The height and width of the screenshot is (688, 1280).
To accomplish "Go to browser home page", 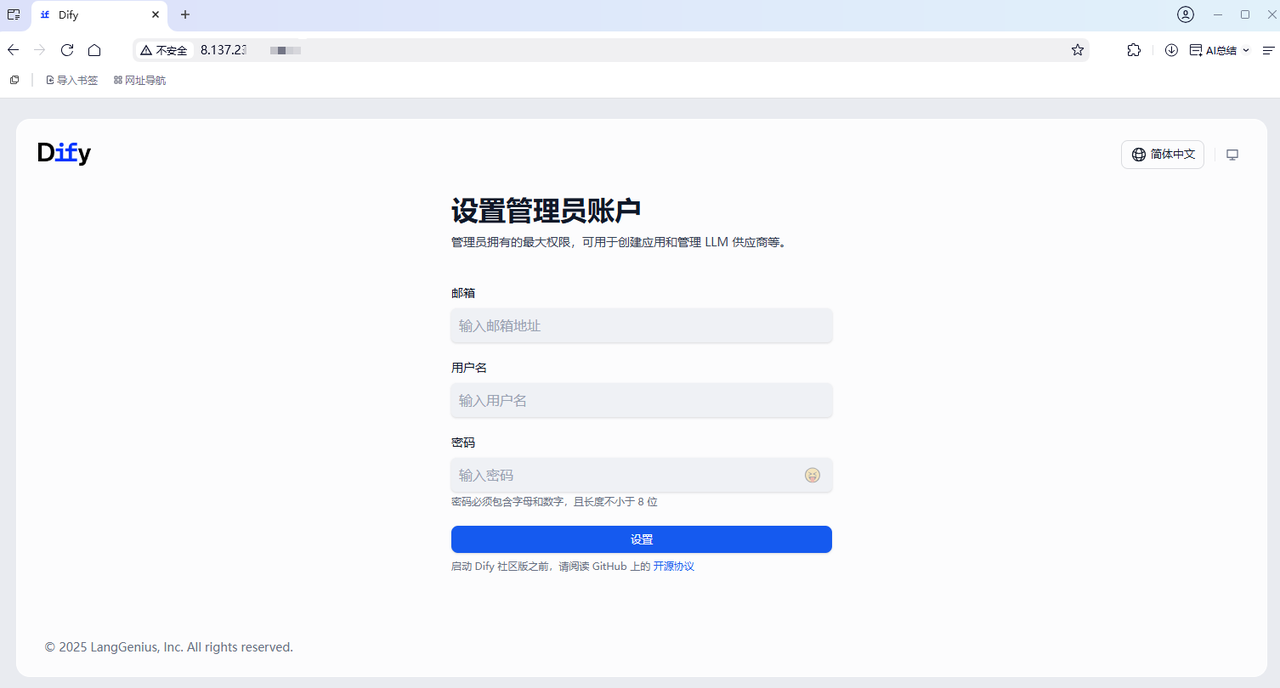I will click(94, 50).
